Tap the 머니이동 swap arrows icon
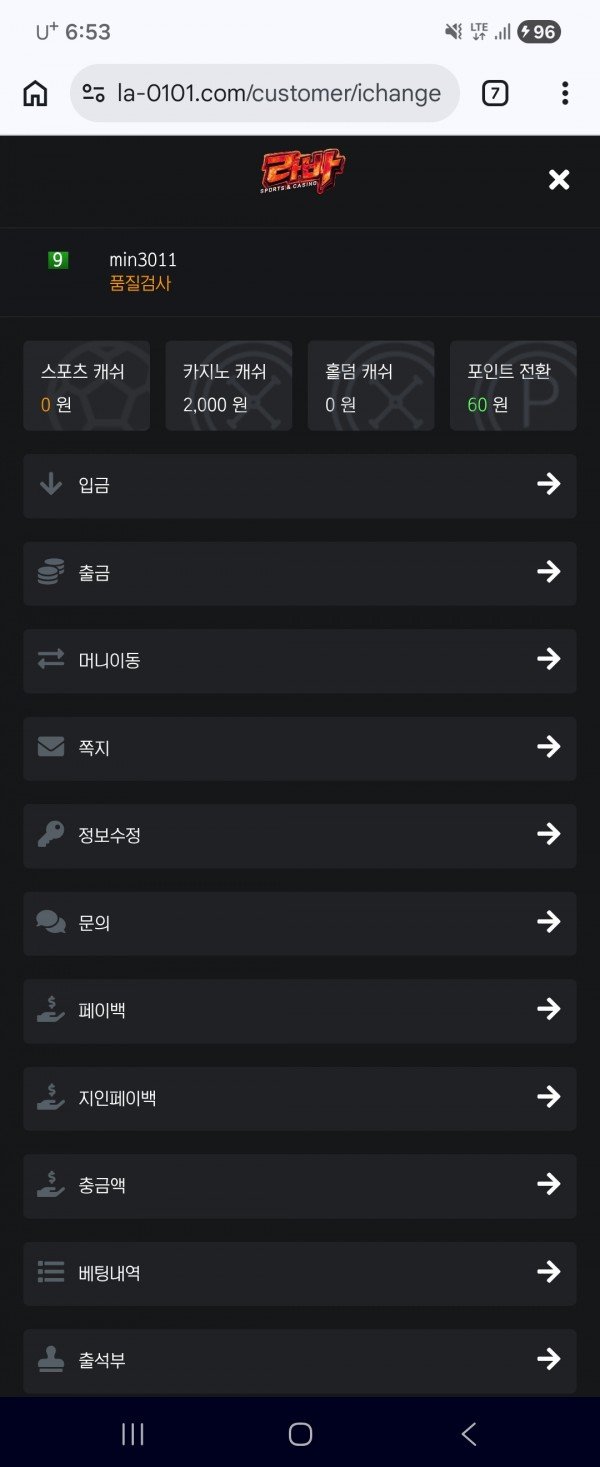 pyautogui.click(x=51, y=660)
